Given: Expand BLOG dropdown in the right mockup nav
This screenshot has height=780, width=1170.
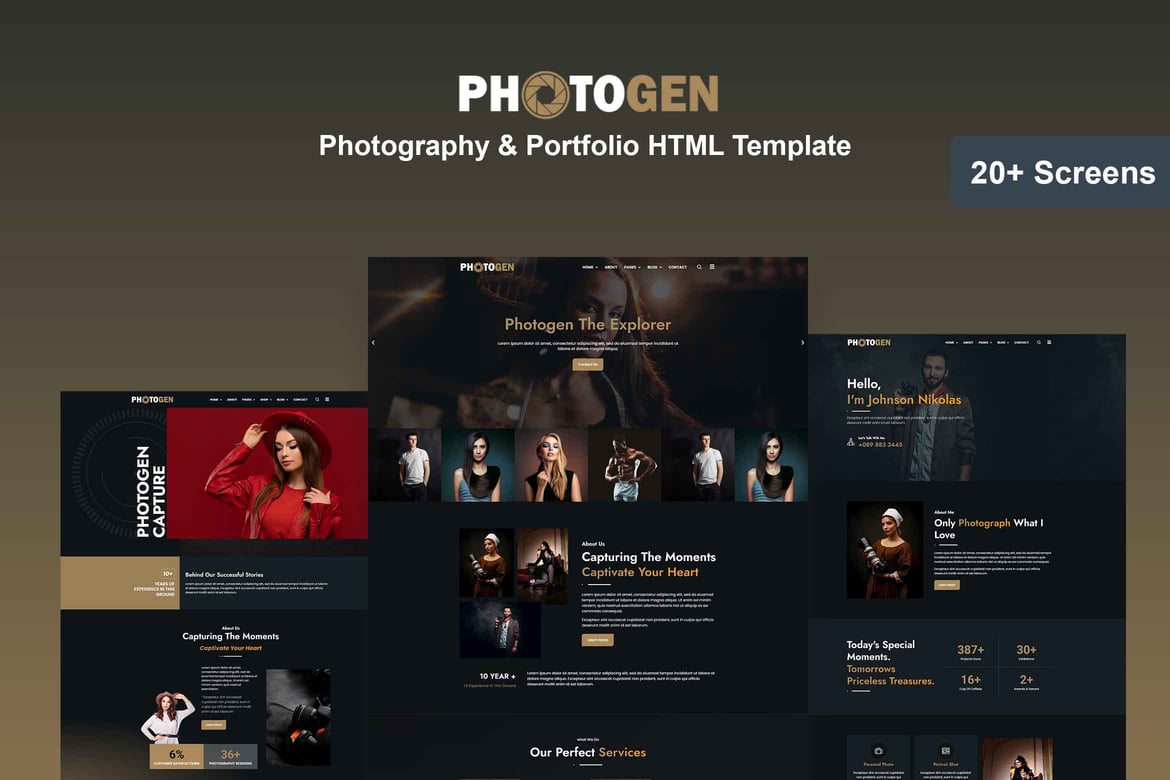Looking at the screenshot, I should click(1003, 343).
